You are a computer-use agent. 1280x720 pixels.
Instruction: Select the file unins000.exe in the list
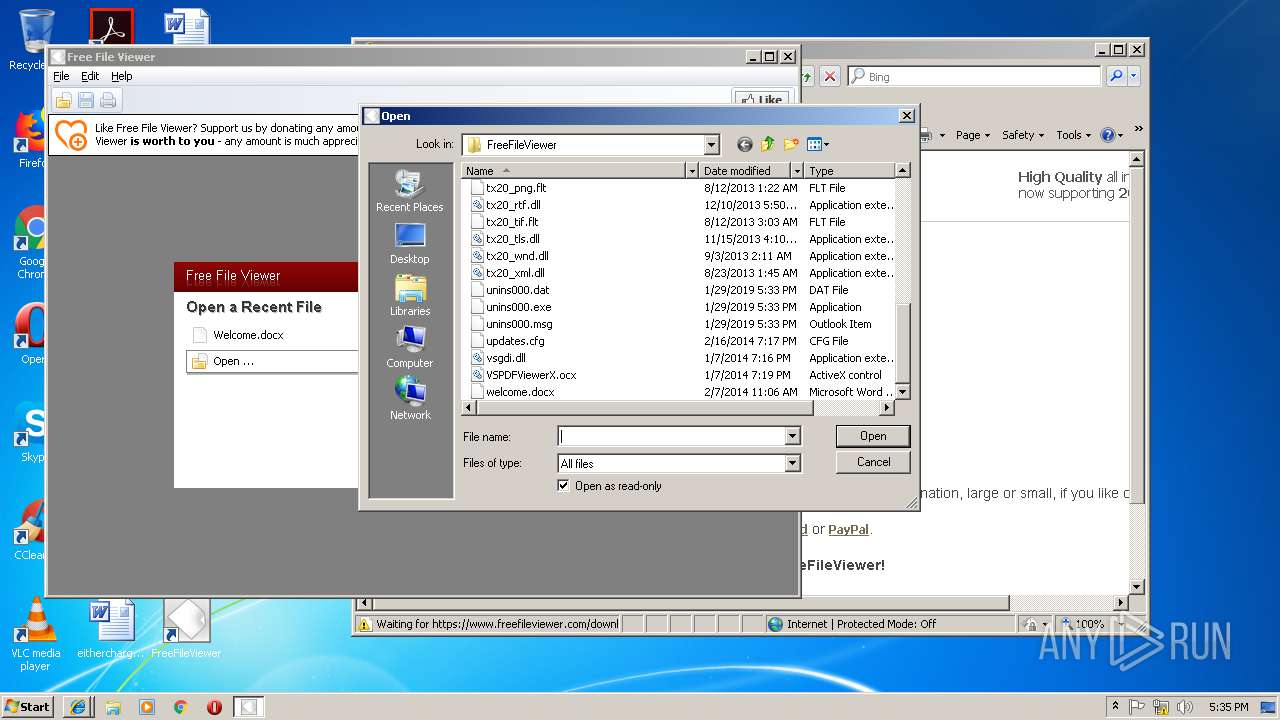pyautogui.click(x=518, y=307)
